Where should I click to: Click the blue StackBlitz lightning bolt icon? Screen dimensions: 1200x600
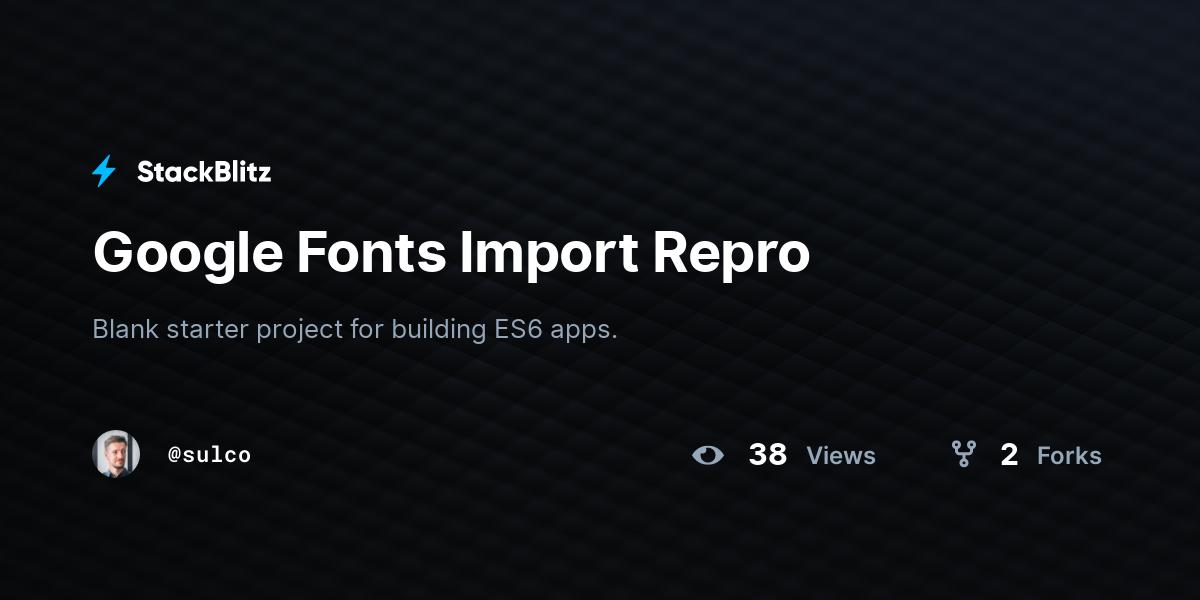coord(104,171)
